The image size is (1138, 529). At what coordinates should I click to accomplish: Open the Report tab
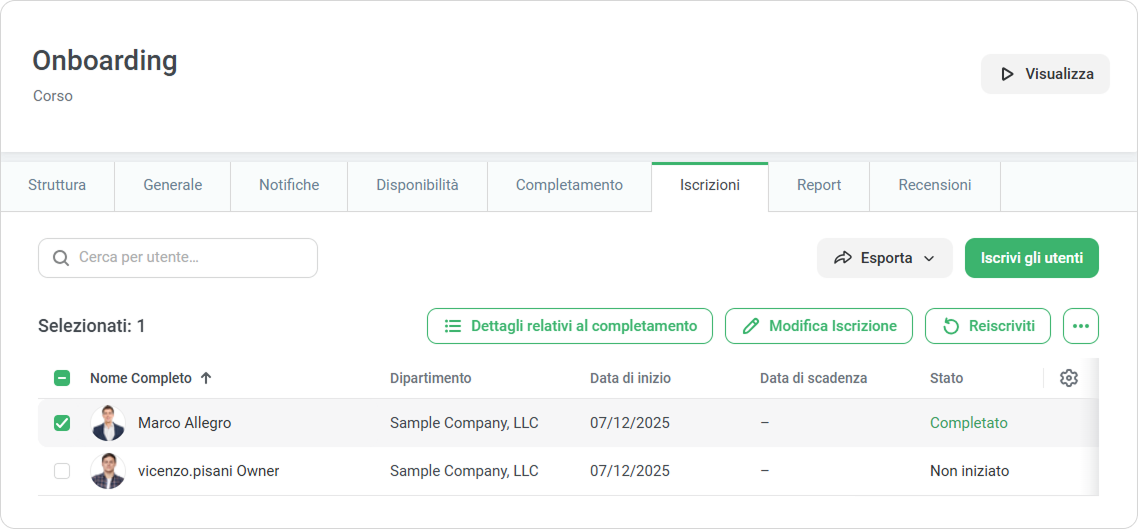point(818,185)
